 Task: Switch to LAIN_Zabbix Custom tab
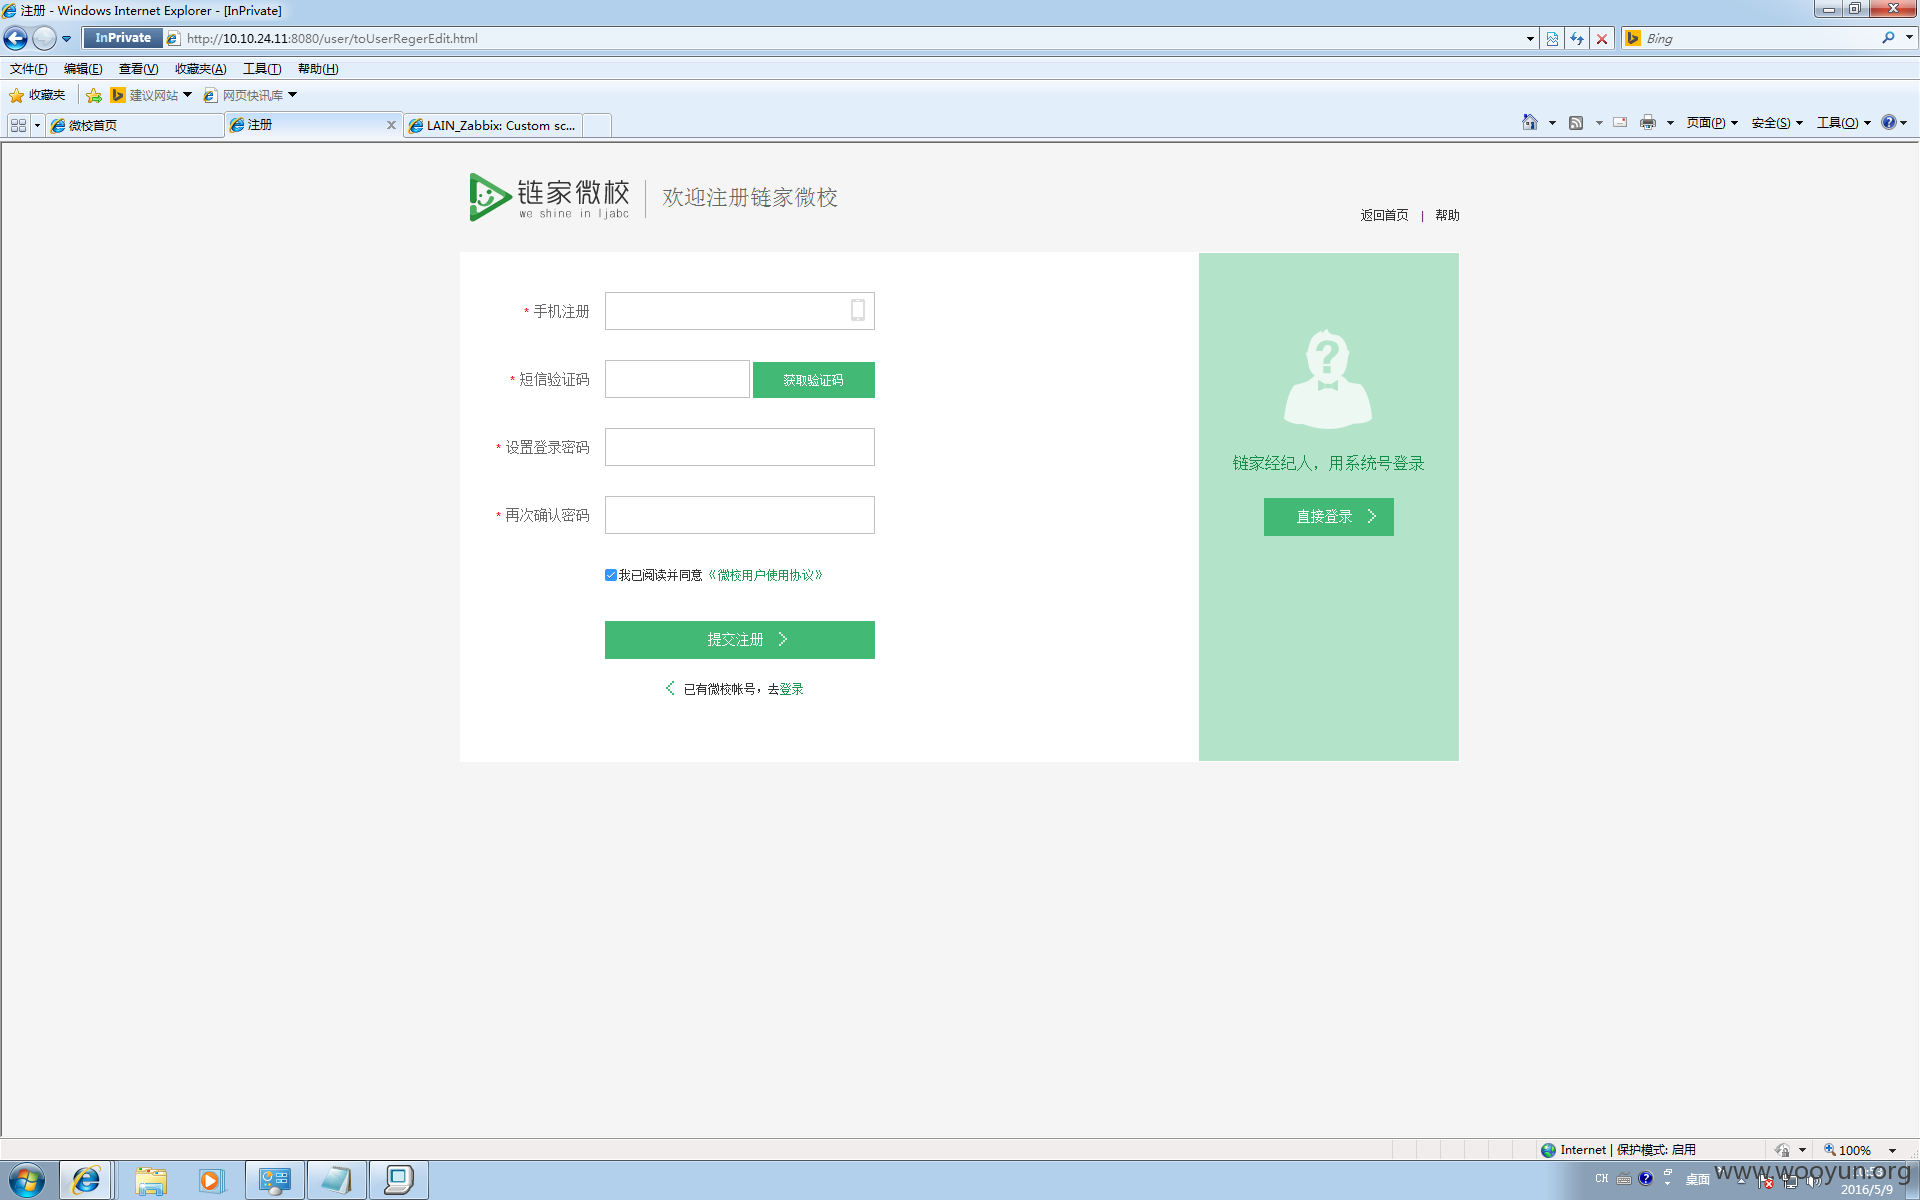[494, 125]
